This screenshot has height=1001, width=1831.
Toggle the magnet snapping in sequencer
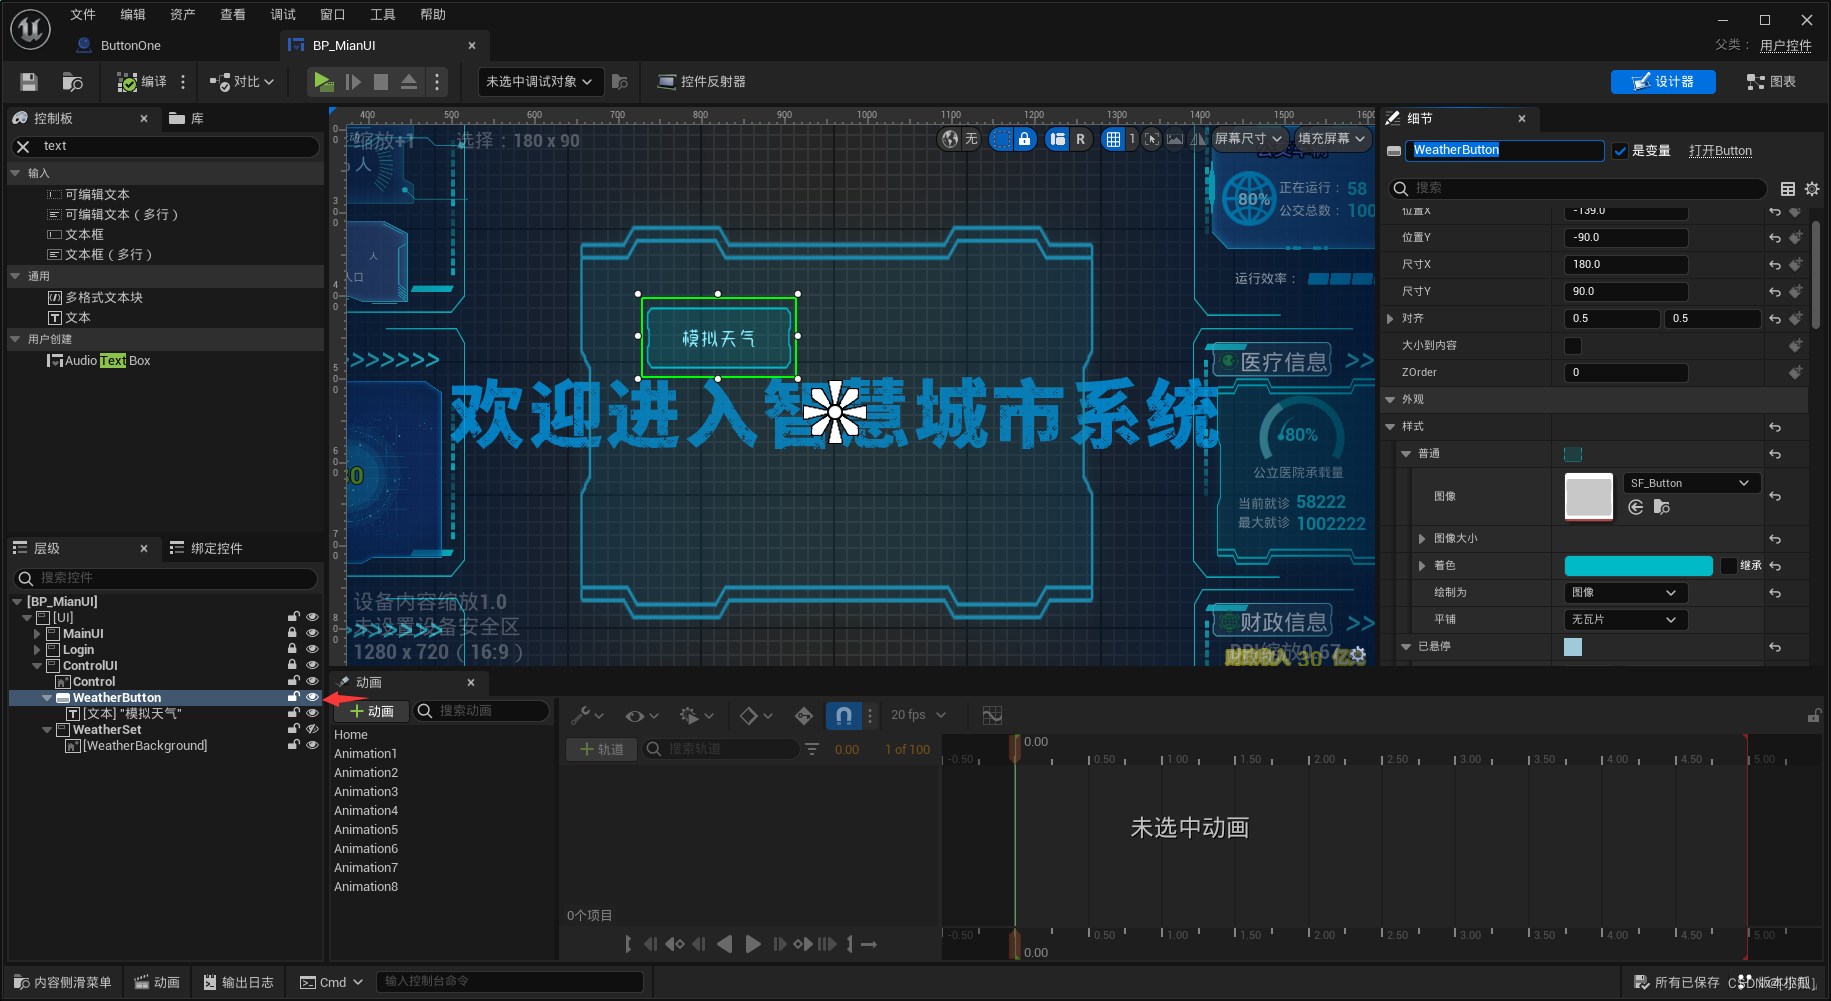pos(843,715)
